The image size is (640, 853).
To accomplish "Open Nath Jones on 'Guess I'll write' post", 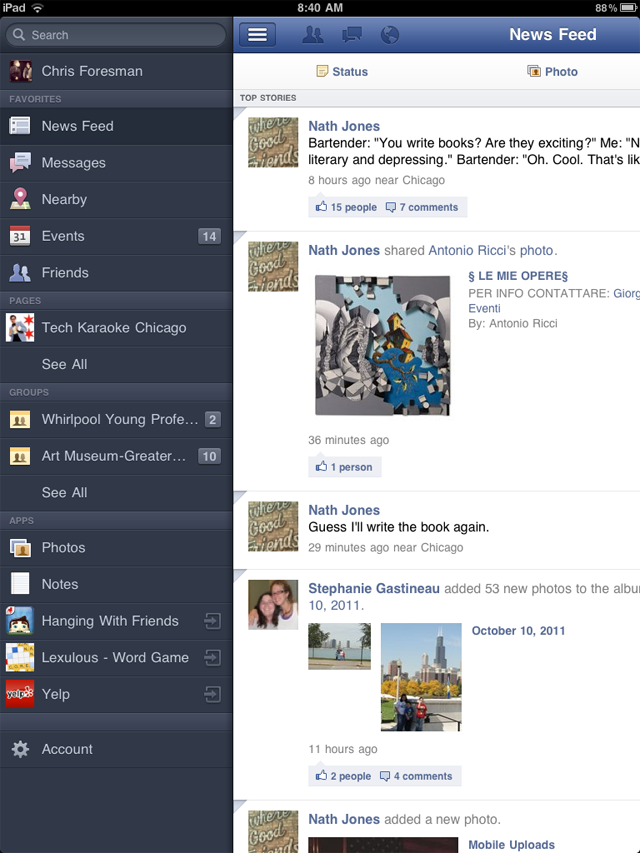I will [344, 510].
